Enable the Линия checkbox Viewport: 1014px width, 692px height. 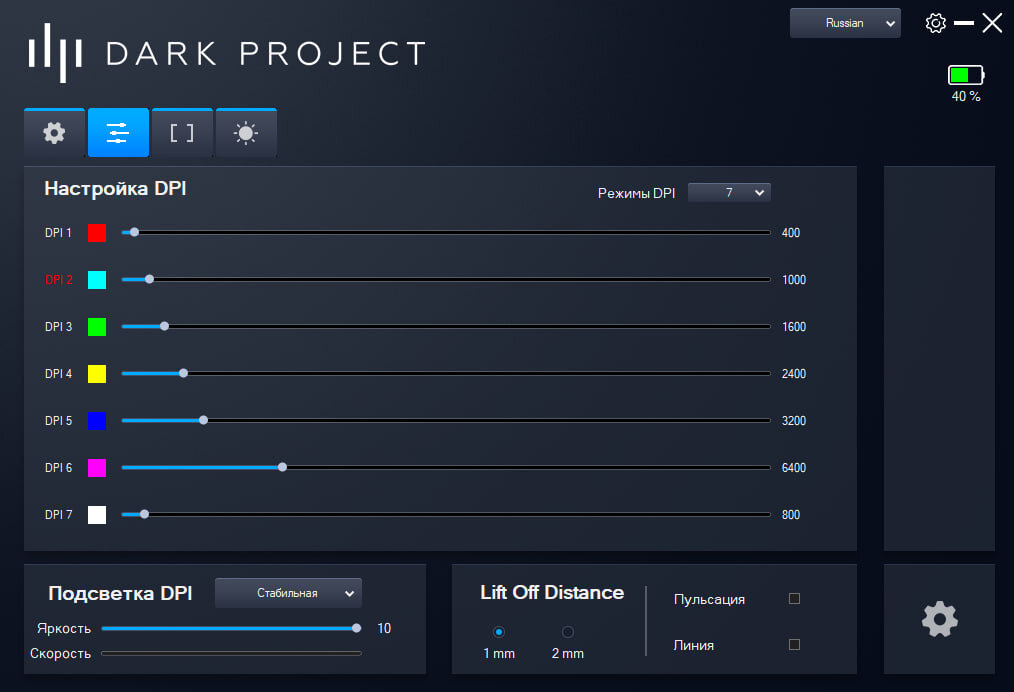(794, 645)
